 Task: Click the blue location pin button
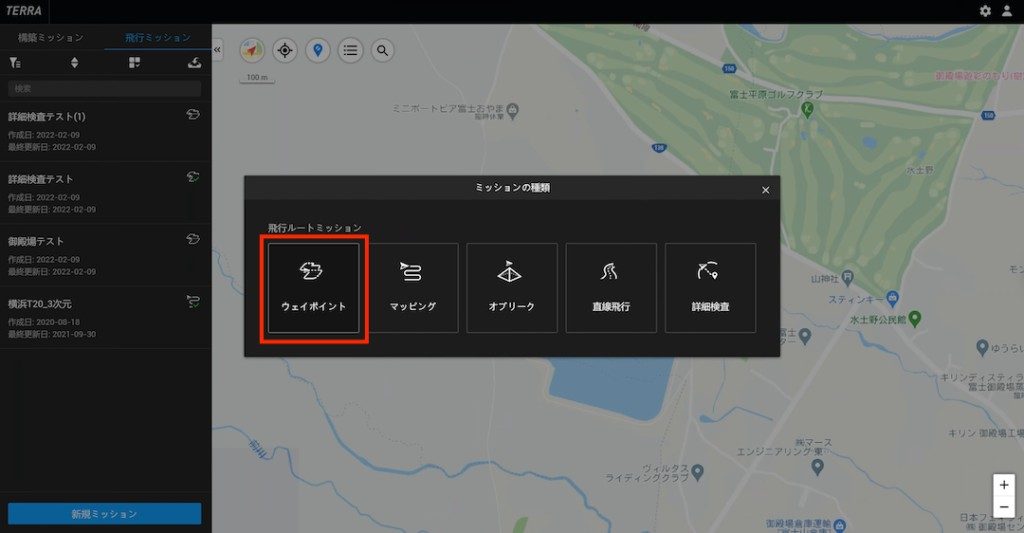pyautogui.click(x=318, y=50)
